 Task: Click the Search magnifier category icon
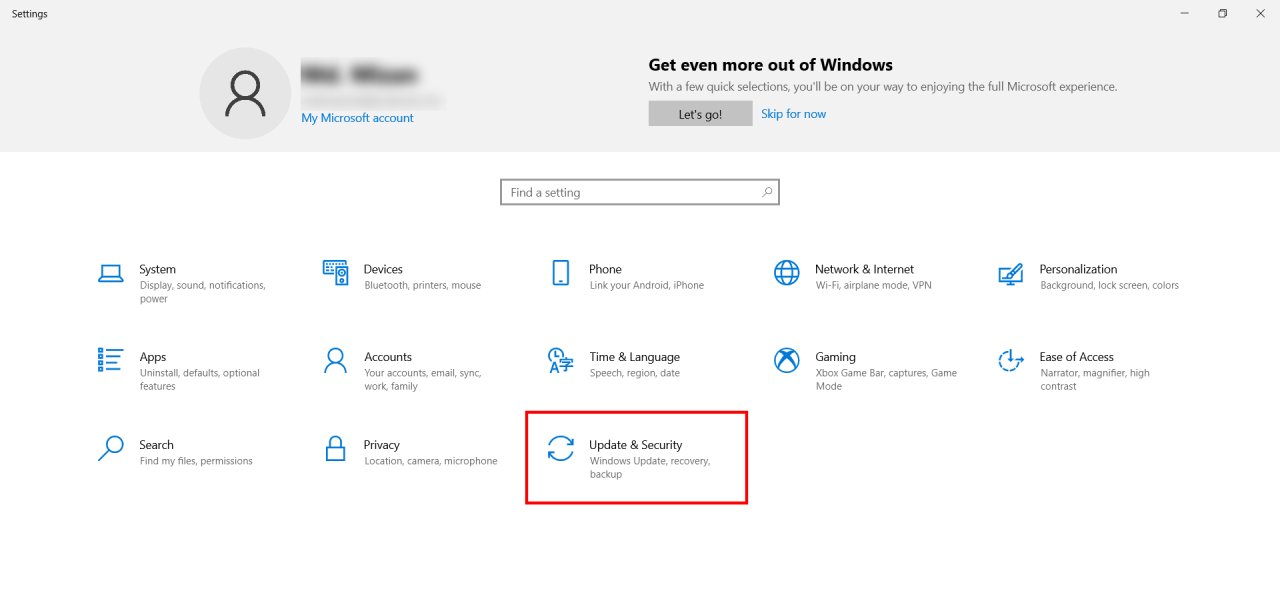pyautogui.click(x=110, y=448)
